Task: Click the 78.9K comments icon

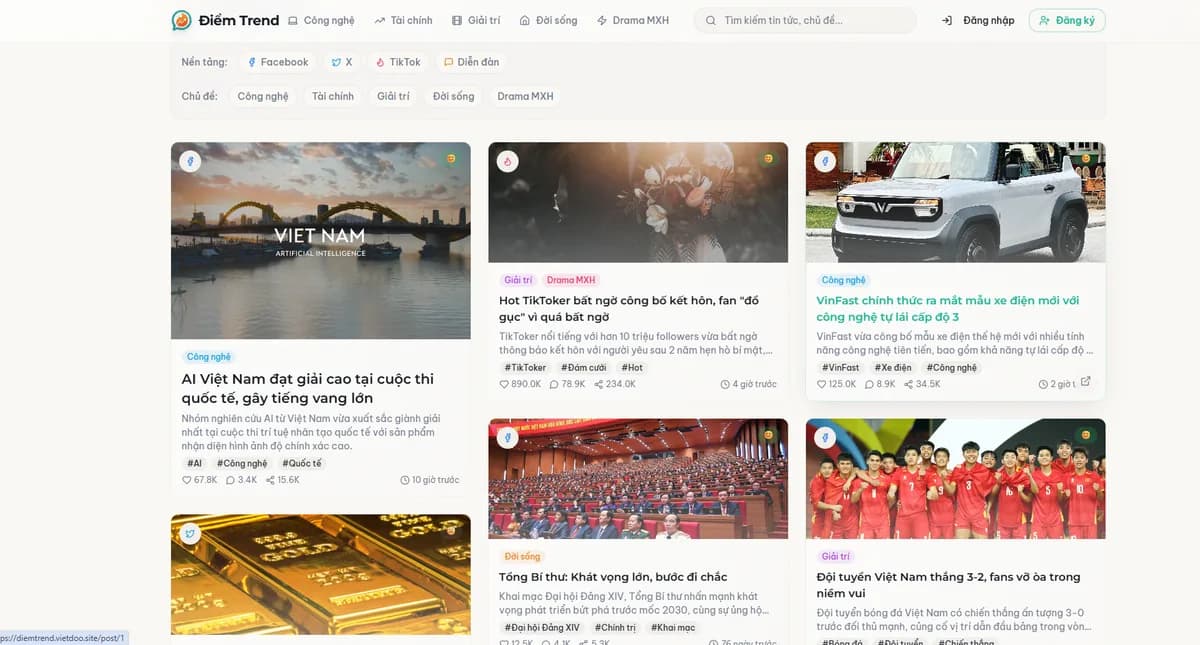Action: coord(554,384)
